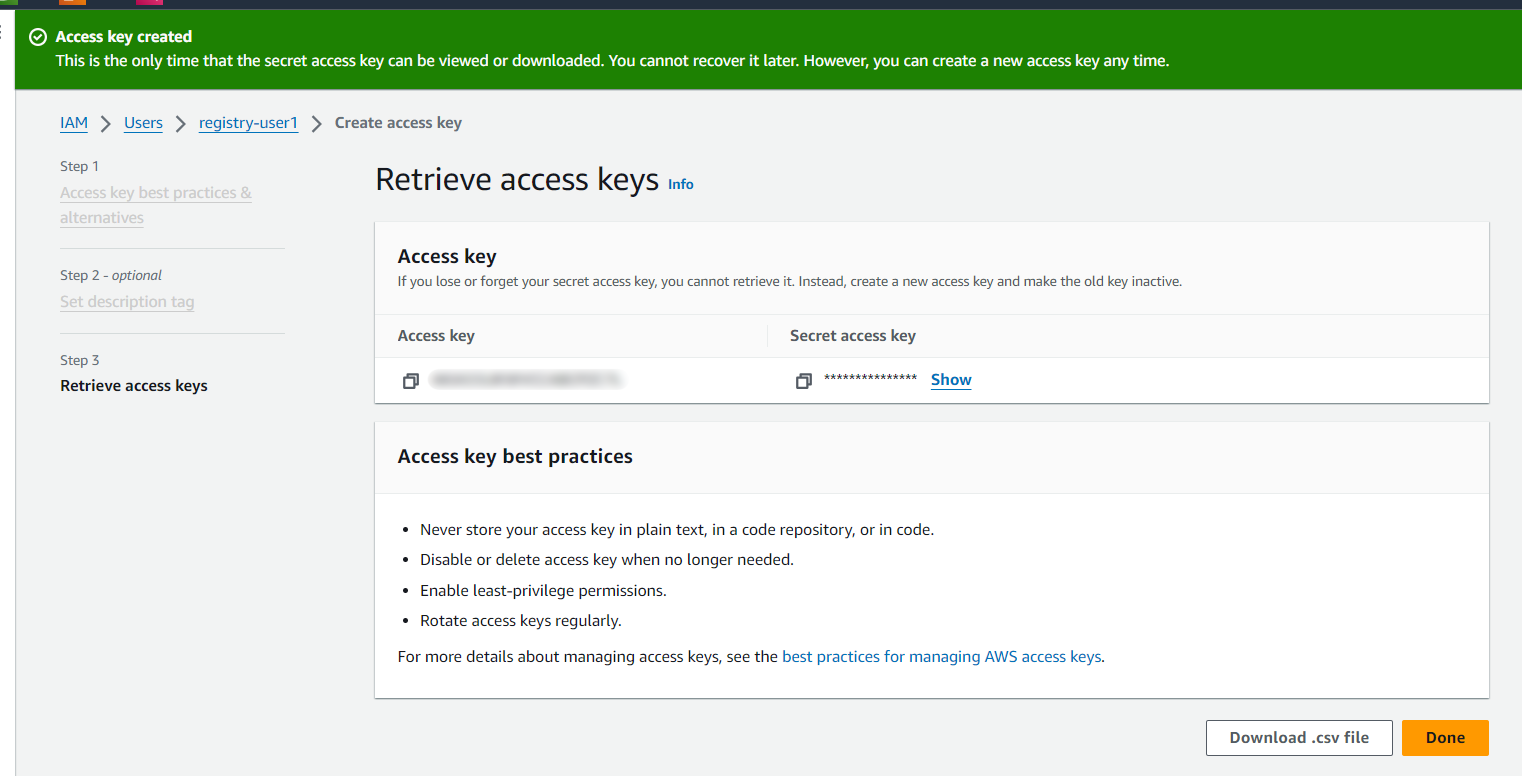
Task: Navigate to the Users breadcrumb
Action: (143, 123)
